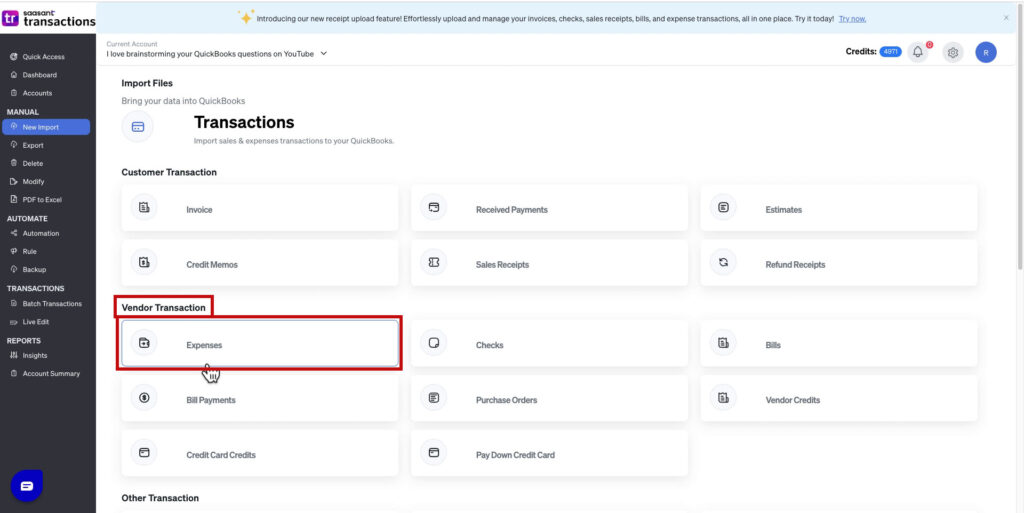Choose the Vendor Credits import label
The image size is (1024, 513).
(793, 400)
